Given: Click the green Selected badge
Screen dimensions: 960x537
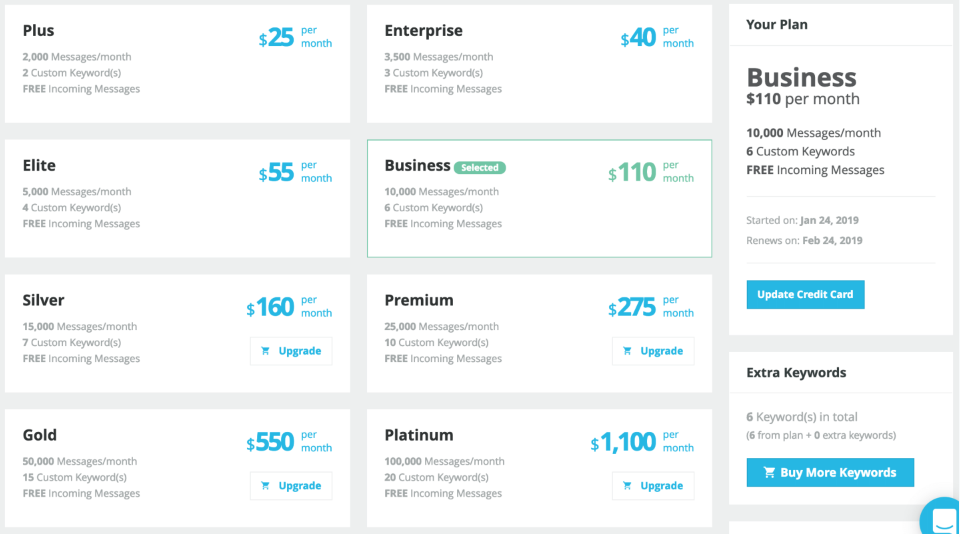Looking at the screenshot, I should (479, 167).
